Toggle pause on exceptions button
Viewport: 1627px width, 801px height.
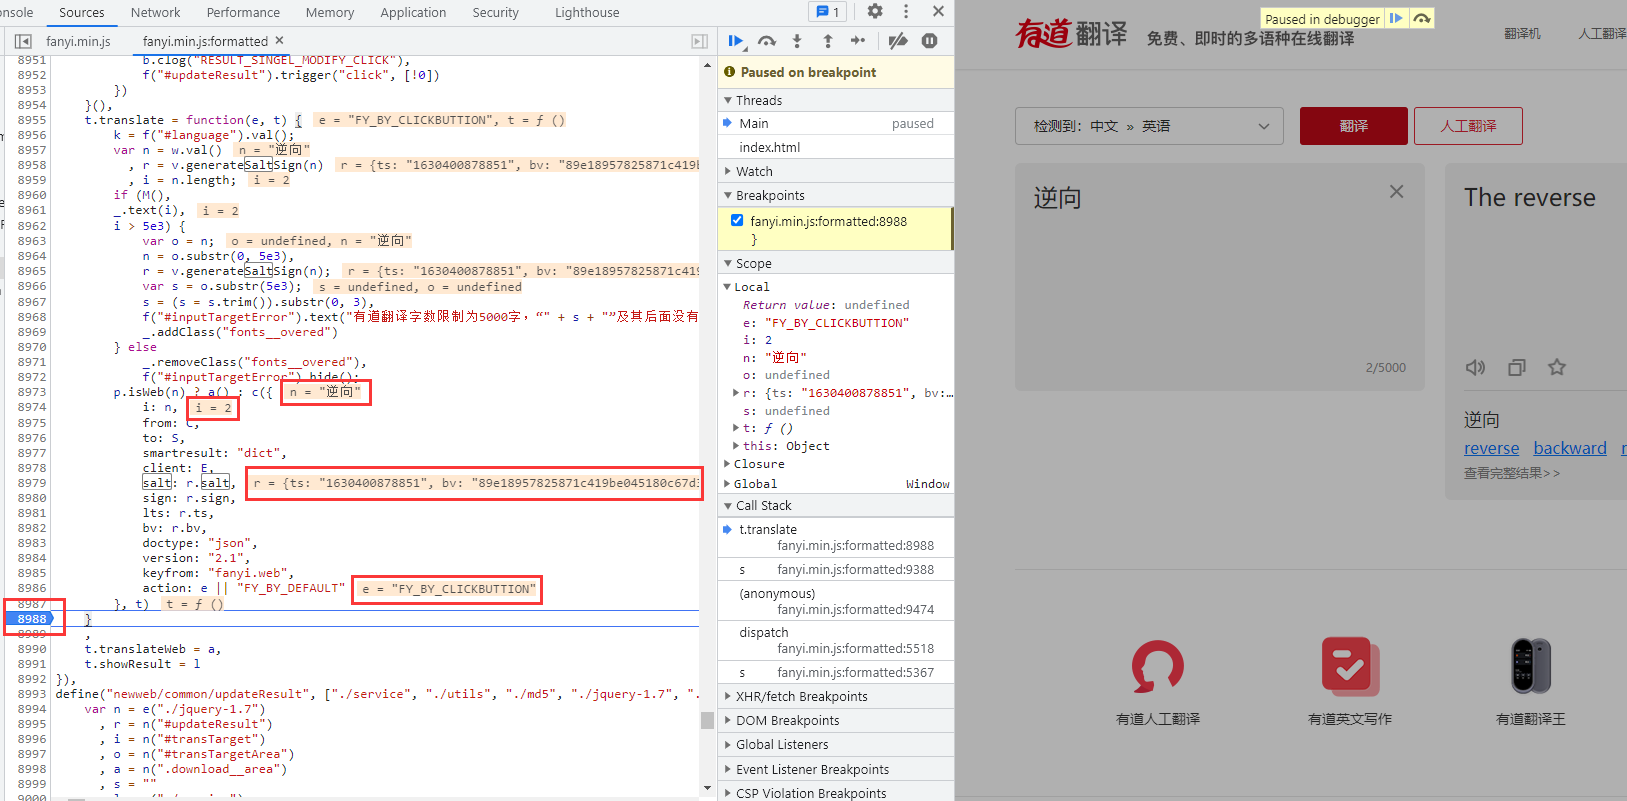pyautogui.click(x=929, y=41)
